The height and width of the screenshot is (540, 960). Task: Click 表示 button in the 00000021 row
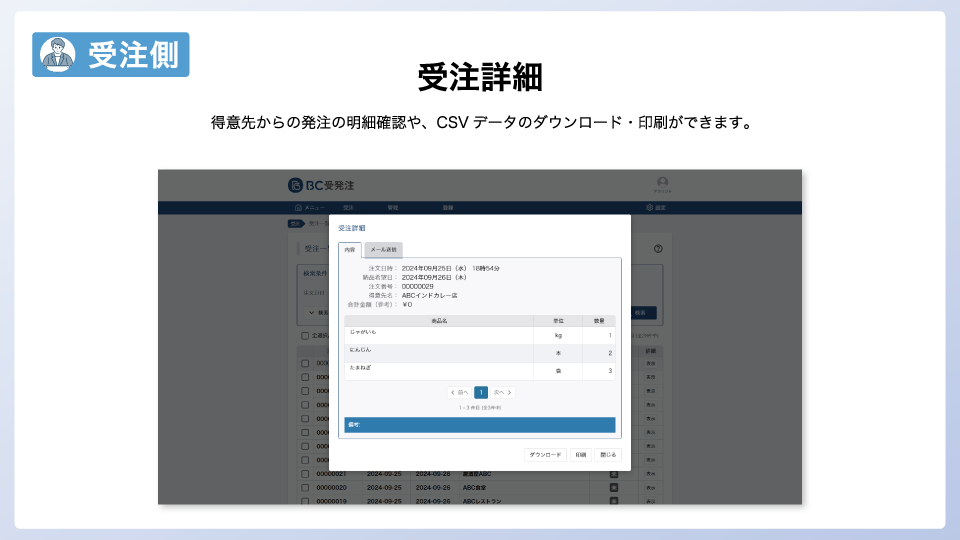pyautogui.click(x=650, y=474)
